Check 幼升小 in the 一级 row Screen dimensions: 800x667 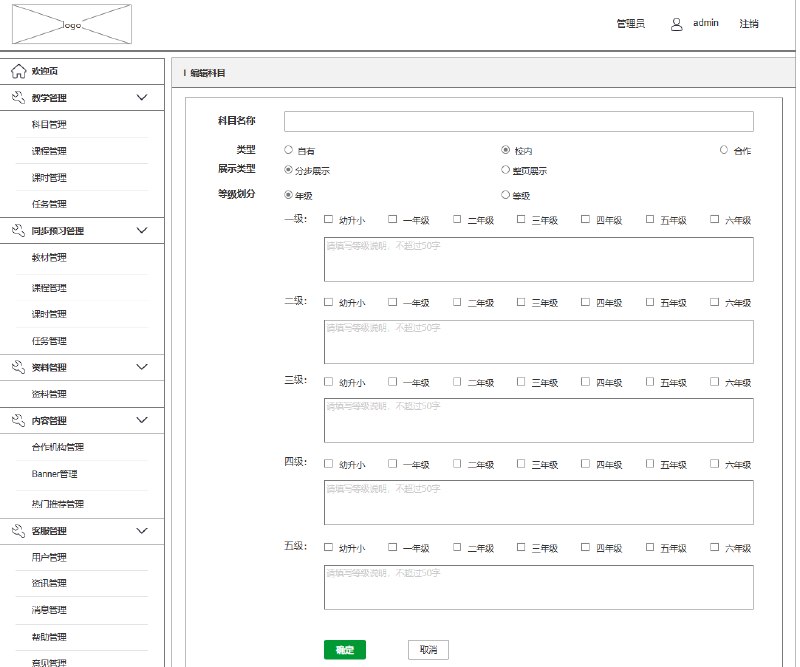point(329,219)
